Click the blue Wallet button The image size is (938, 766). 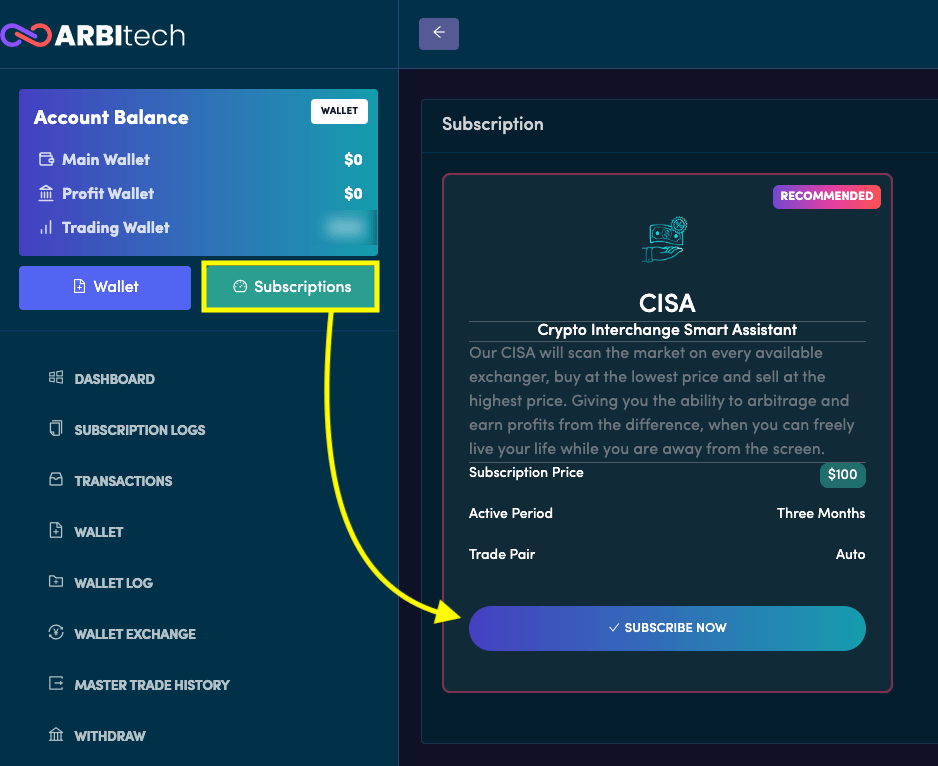[x=104, y=287]
